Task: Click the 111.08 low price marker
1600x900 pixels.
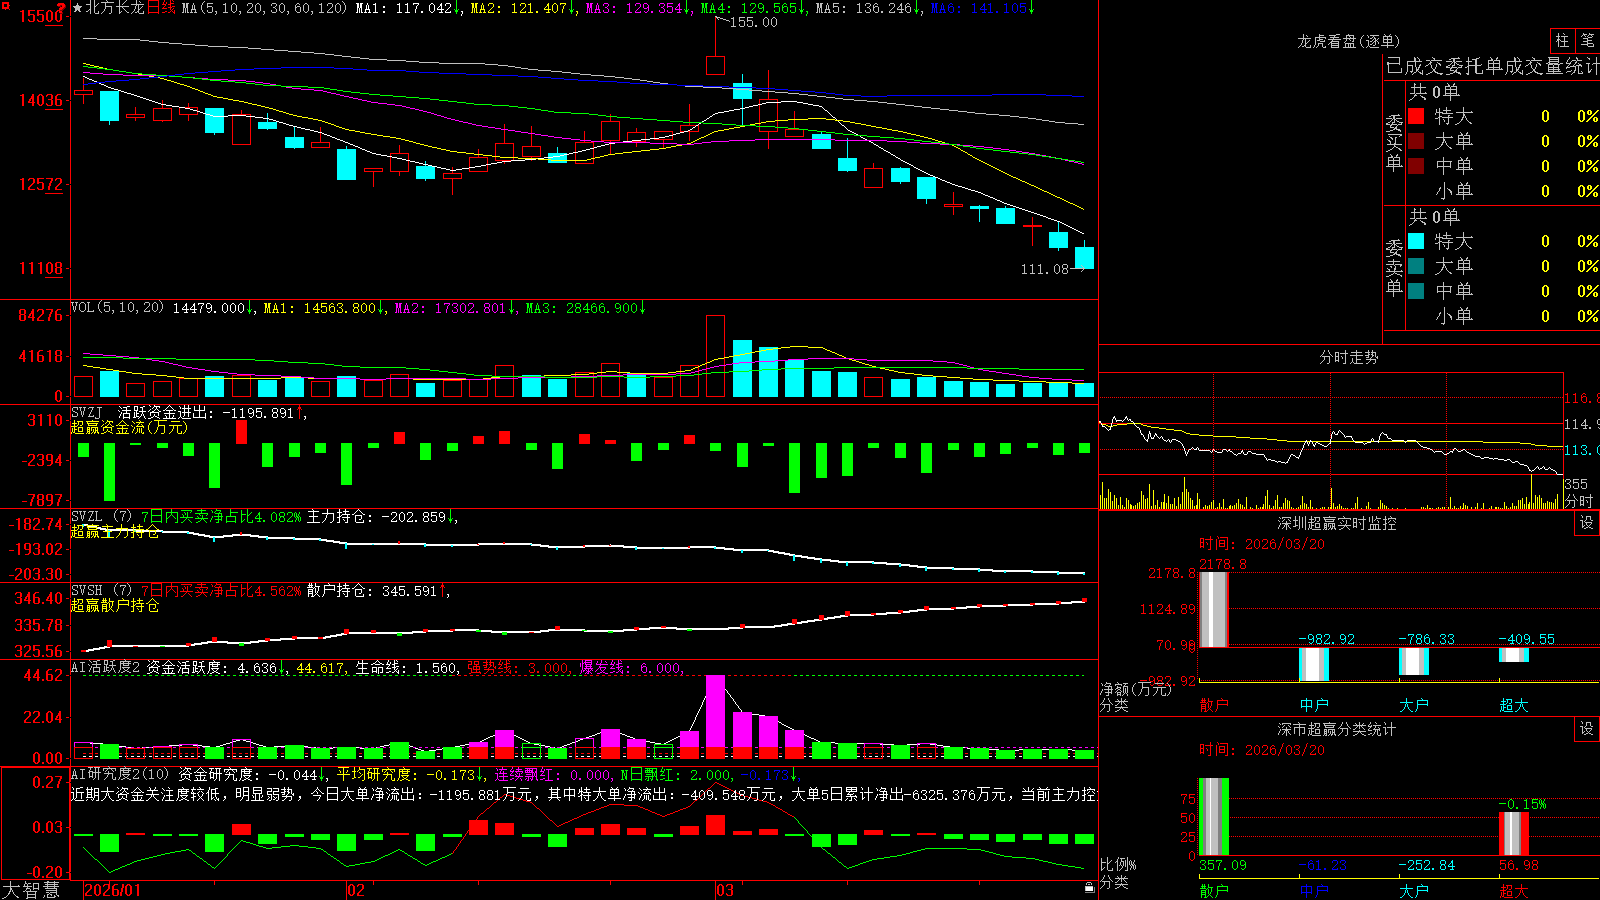Action: [1044, 269]
